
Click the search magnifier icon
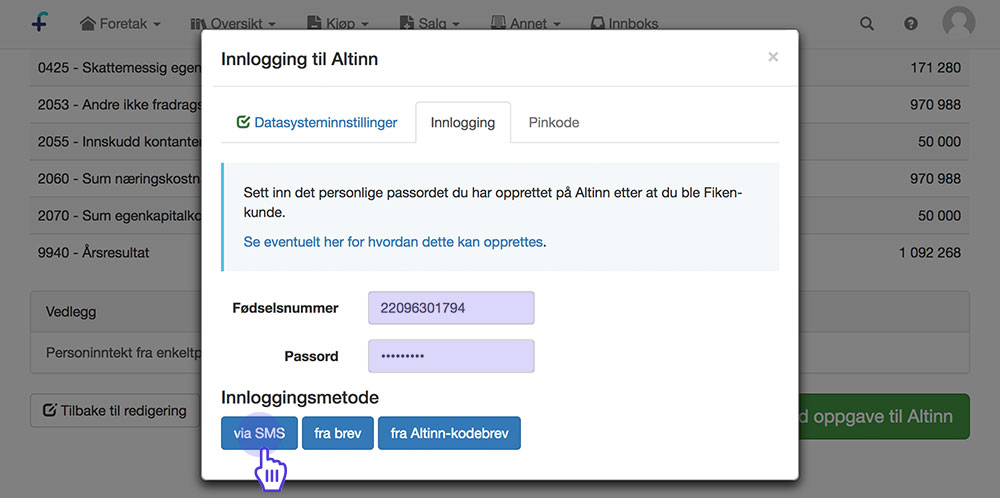pos(867,24)
